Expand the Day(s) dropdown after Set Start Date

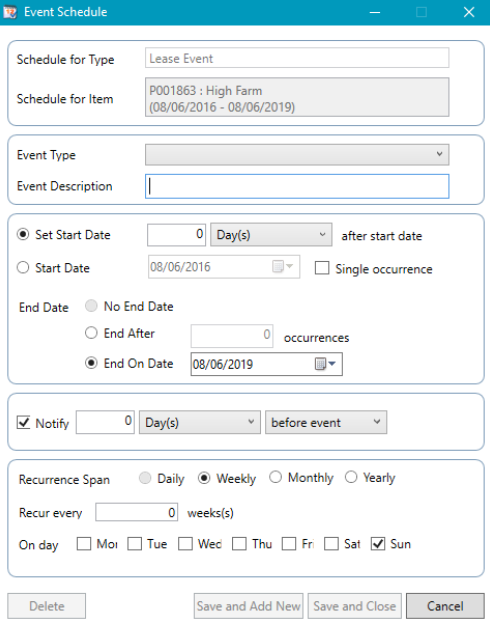click(x=271, y=235)
